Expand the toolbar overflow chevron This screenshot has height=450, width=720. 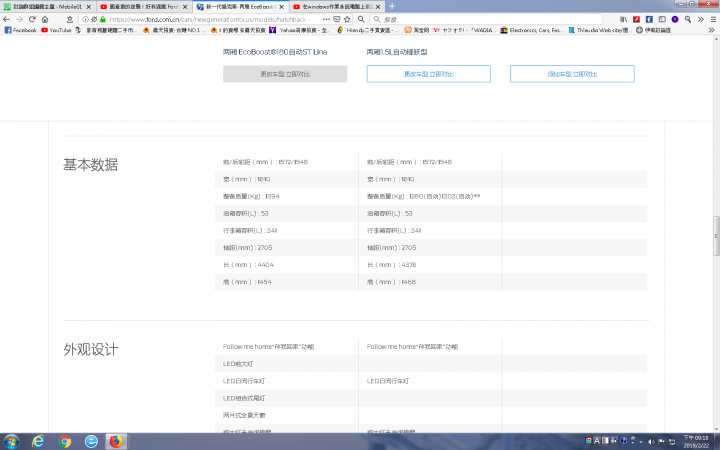(x=700, y=19)
